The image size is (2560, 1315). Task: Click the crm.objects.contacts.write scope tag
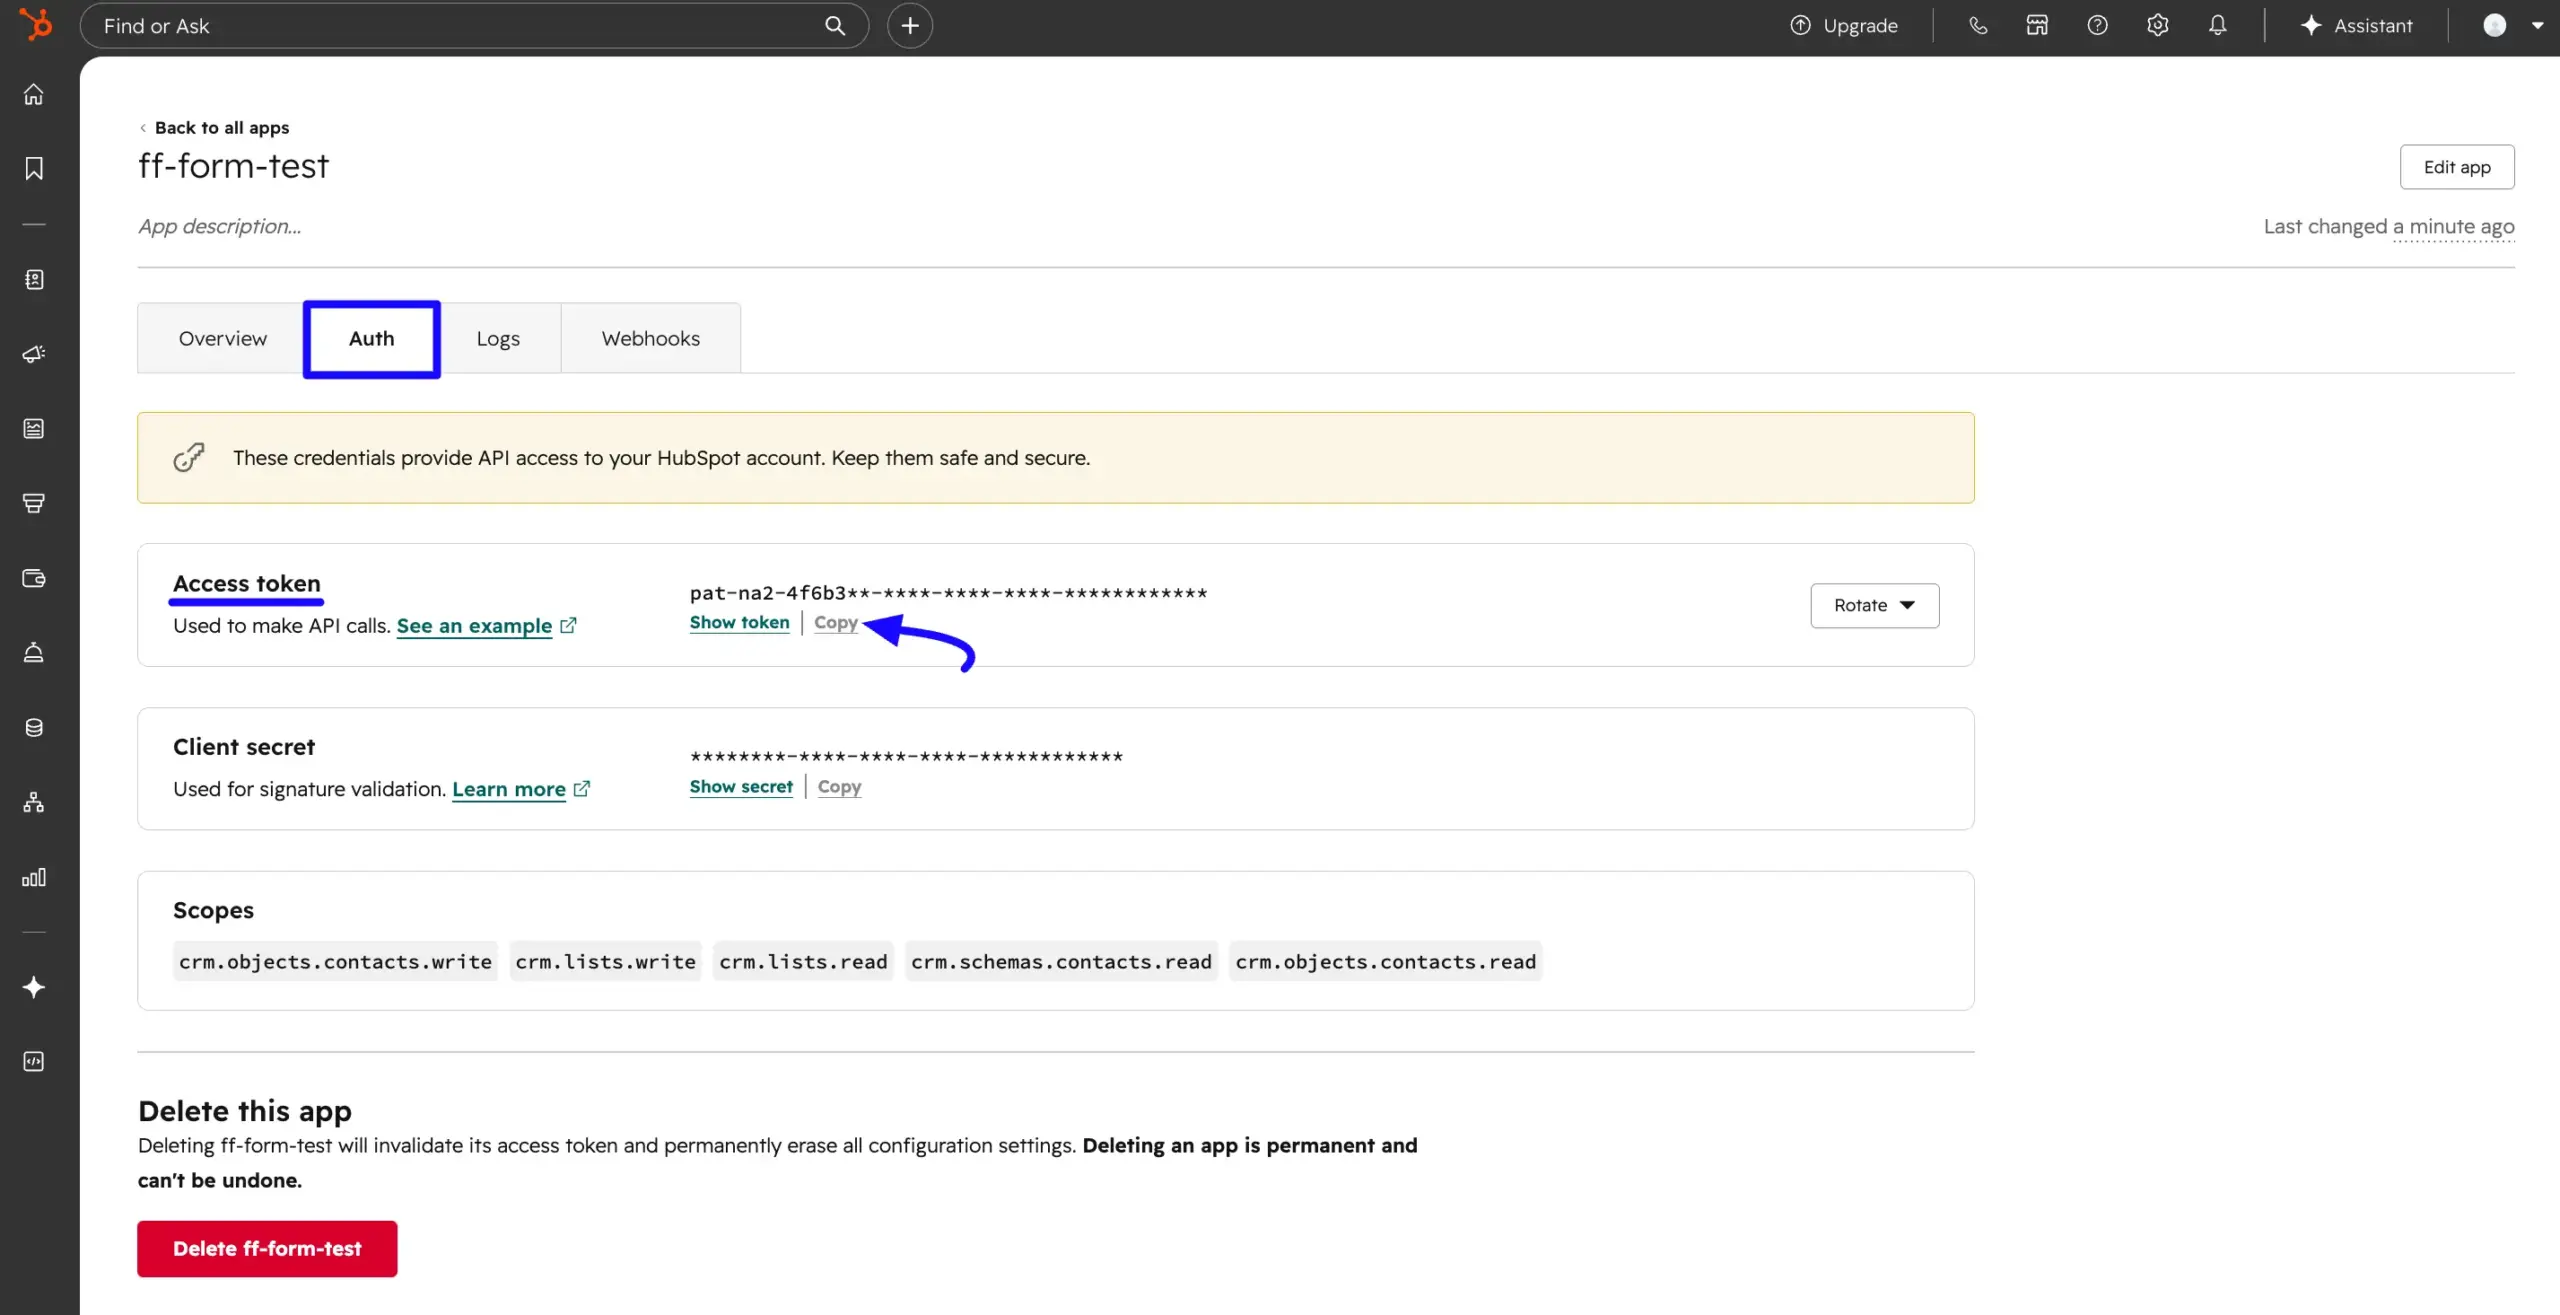click(x=335, y=961)
